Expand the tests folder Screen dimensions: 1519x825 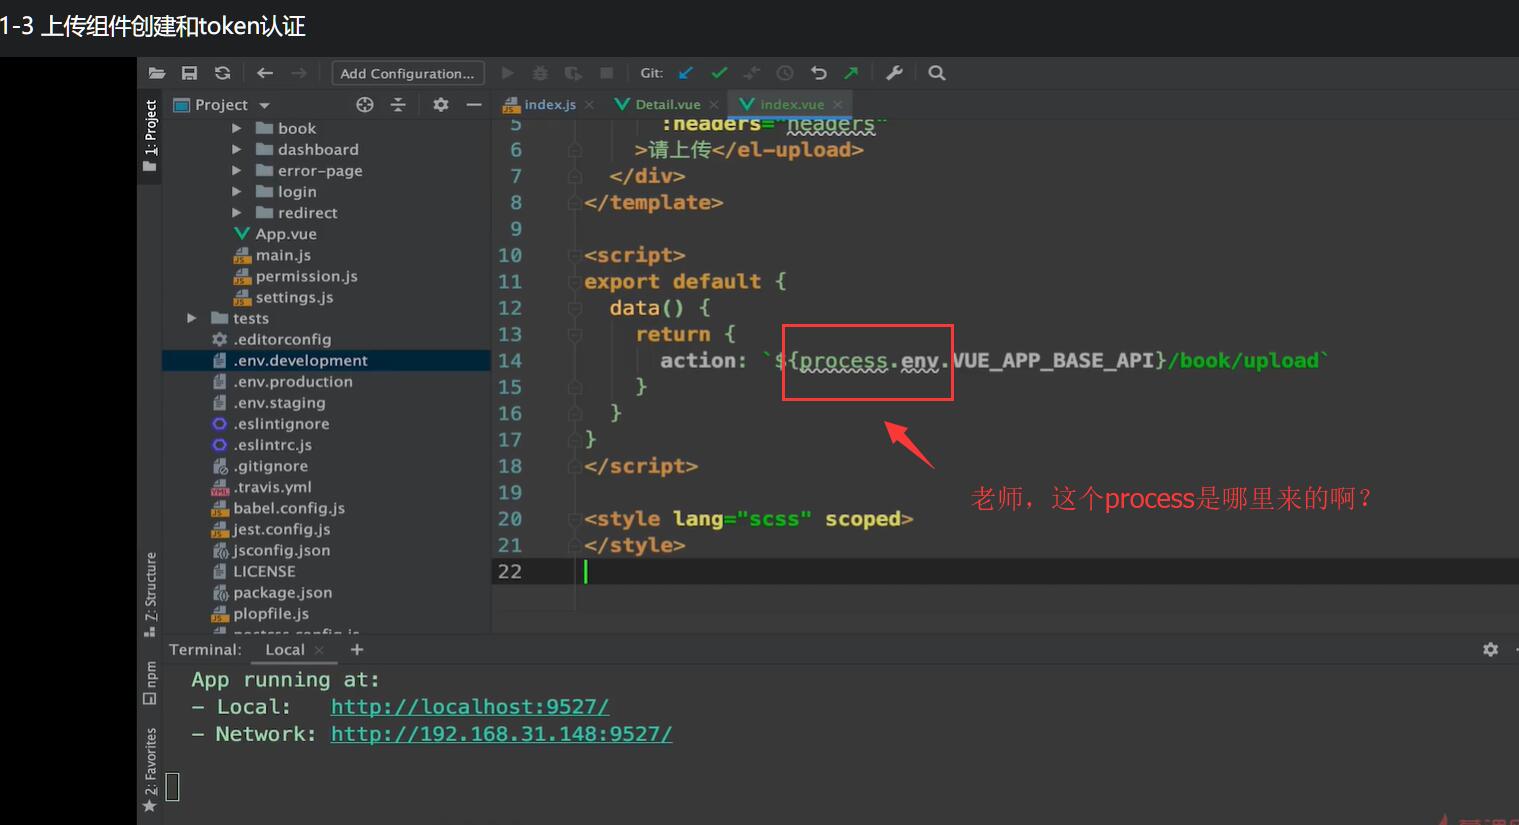(192, 318)
